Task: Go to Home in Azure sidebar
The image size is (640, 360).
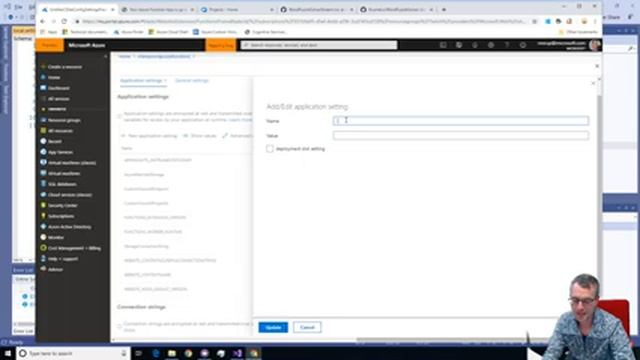Action: (51, 77)
